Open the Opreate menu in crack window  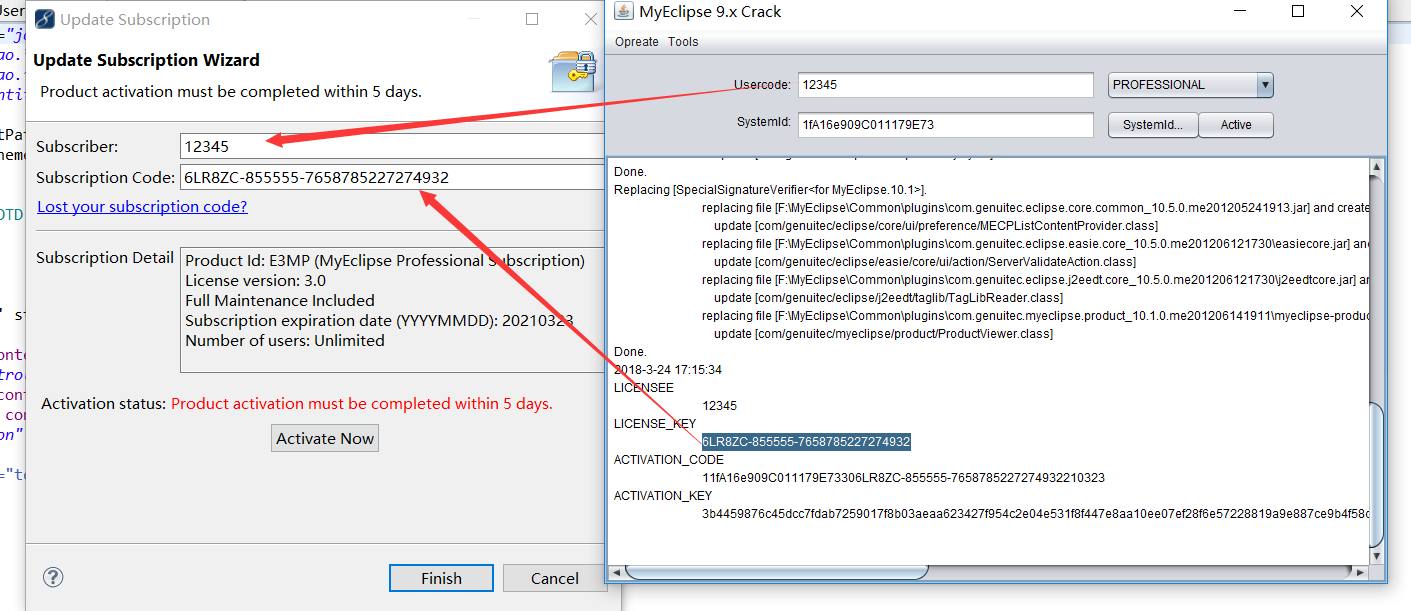(x=637, y=42)
